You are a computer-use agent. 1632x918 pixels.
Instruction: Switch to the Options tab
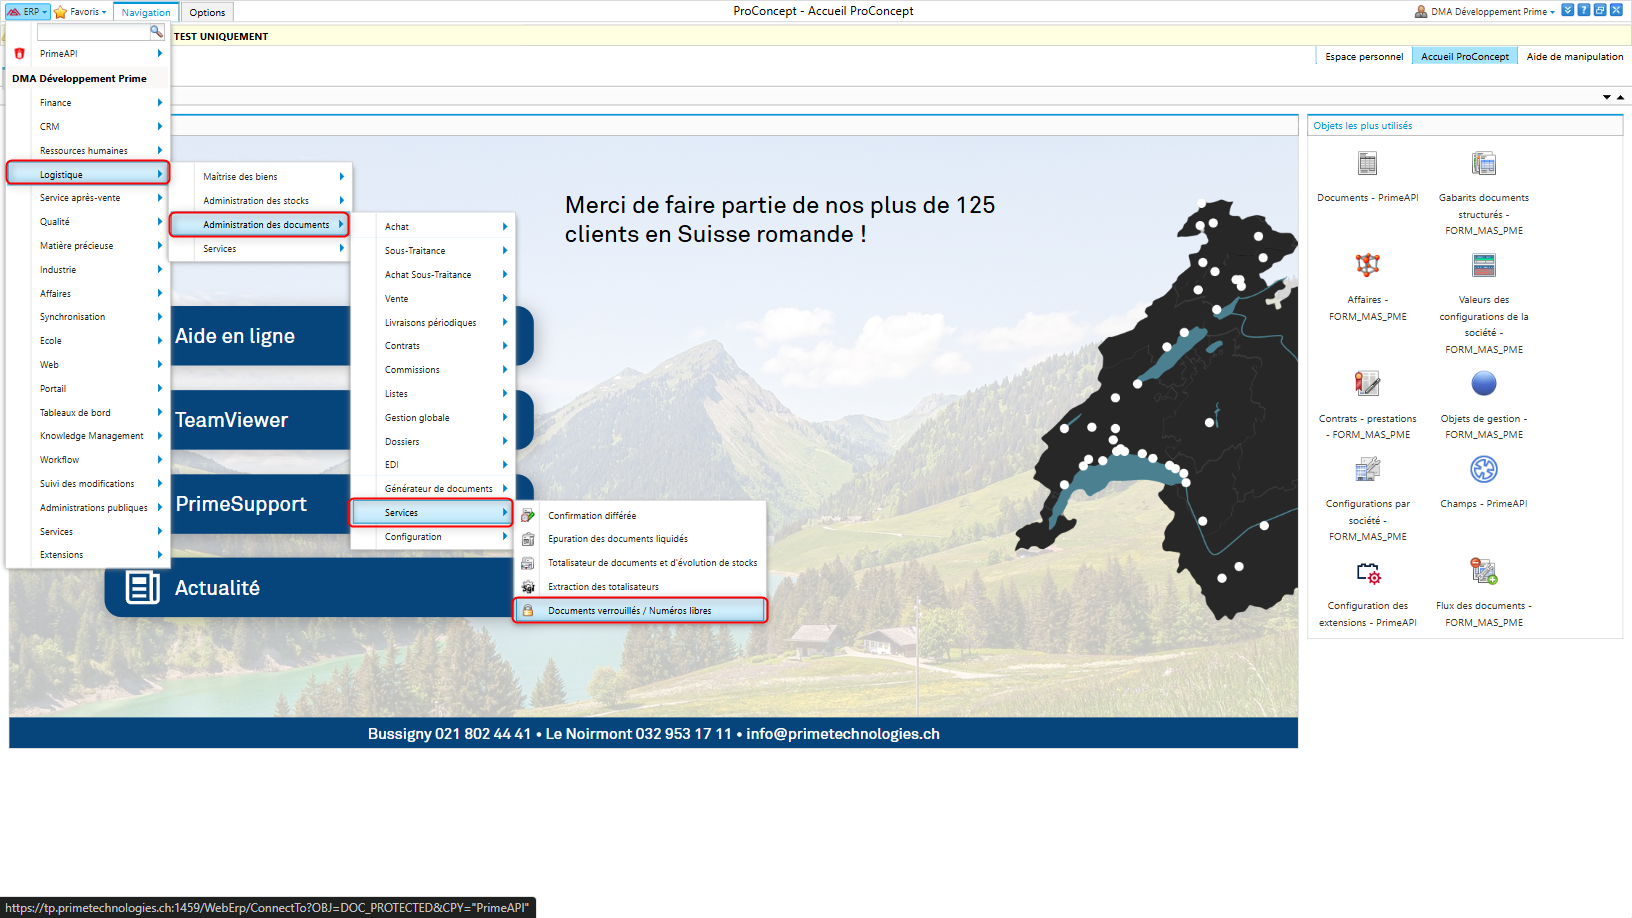point(207,13)
